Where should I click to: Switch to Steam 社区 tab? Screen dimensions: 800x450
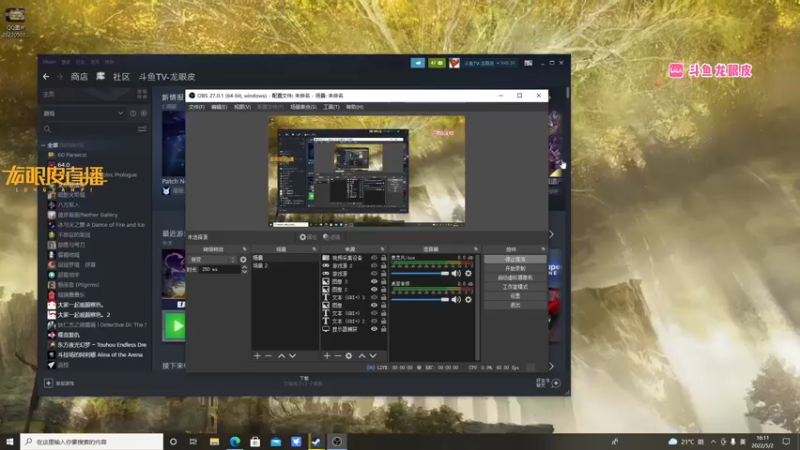(121, 77)
